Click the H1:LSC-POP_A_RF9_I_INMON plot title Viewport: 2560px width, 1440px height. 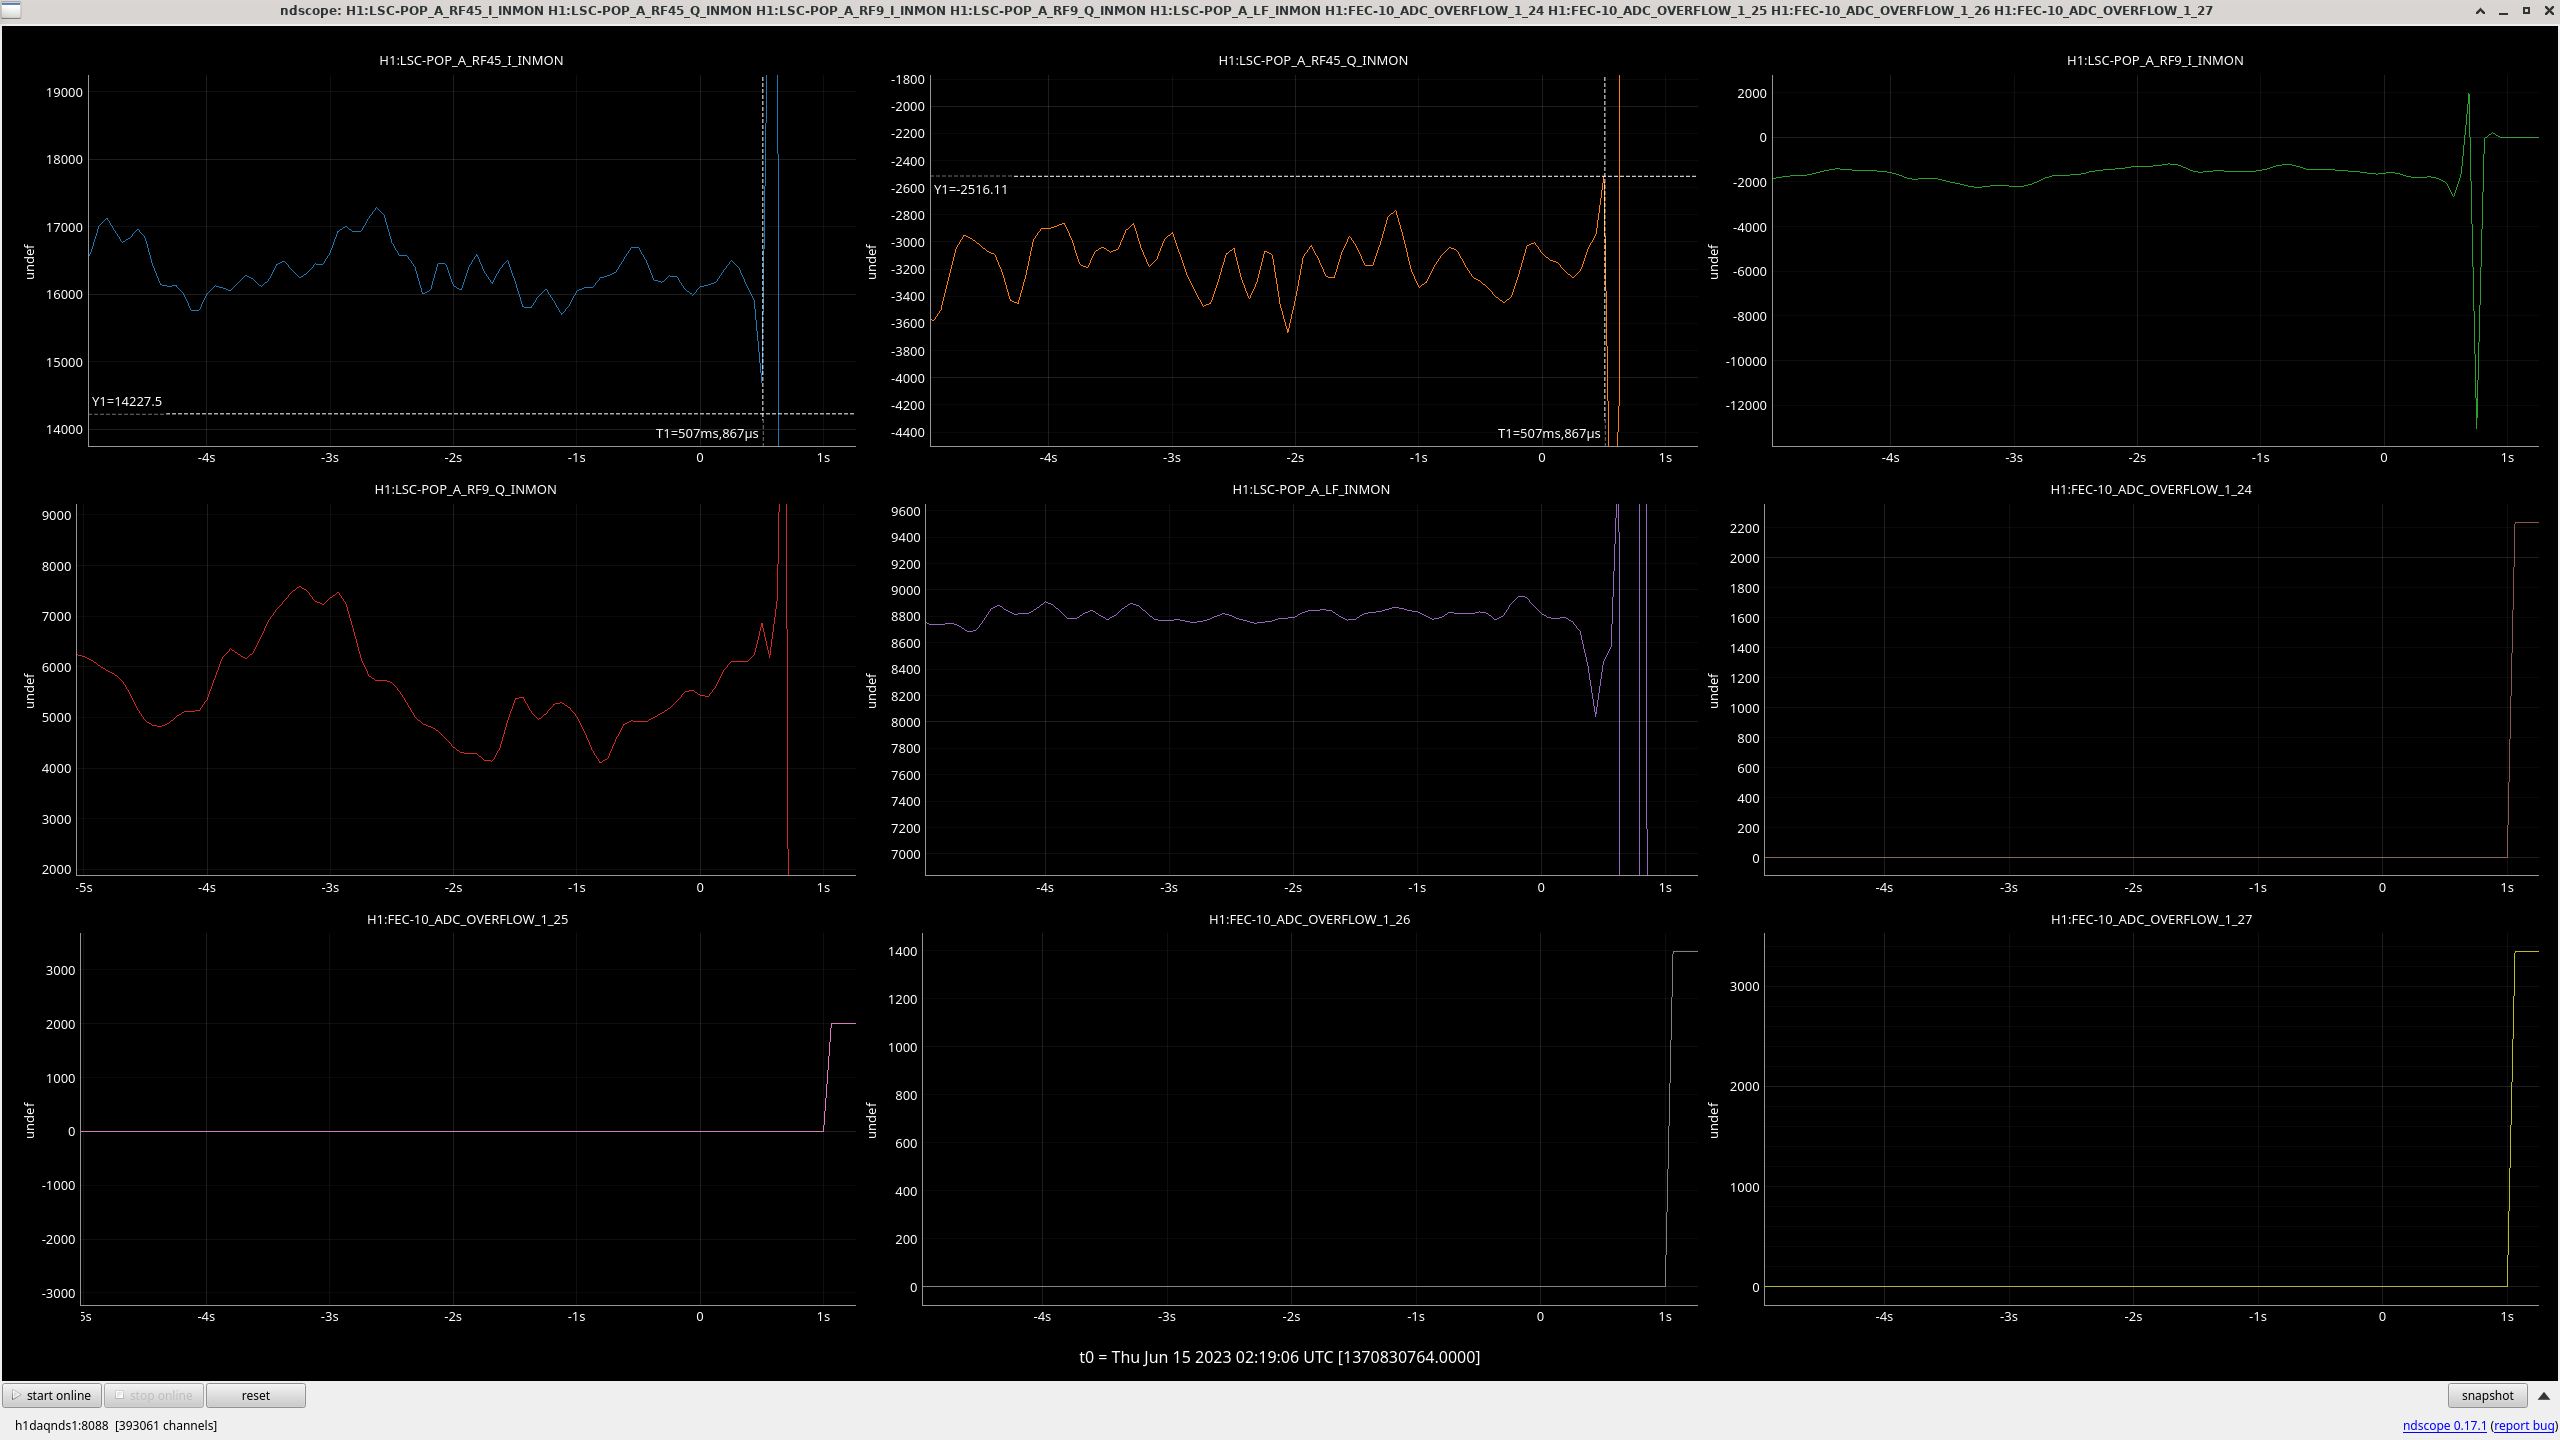[x=2155, y=60]
